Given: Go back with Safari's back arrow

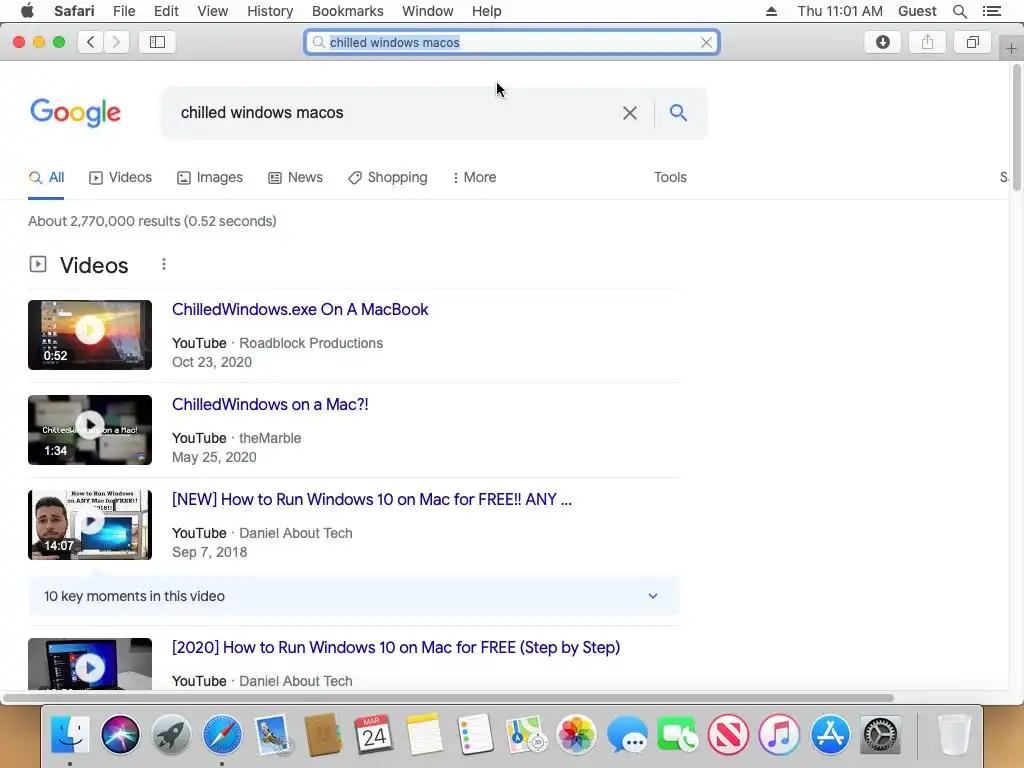Looking at the screenshot, I should (x=91, y=42).
